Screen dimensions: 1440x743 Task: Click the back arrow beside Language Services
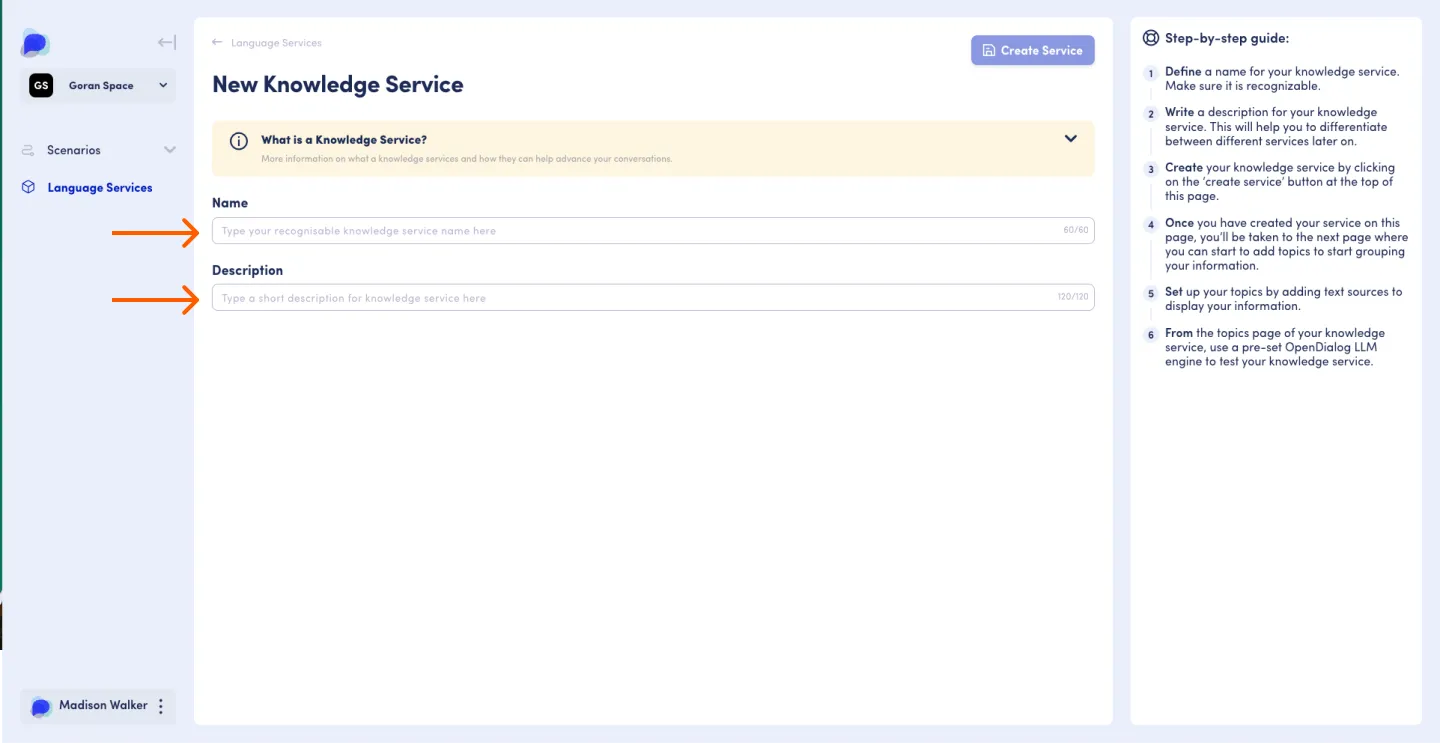[x=217, y=43]
